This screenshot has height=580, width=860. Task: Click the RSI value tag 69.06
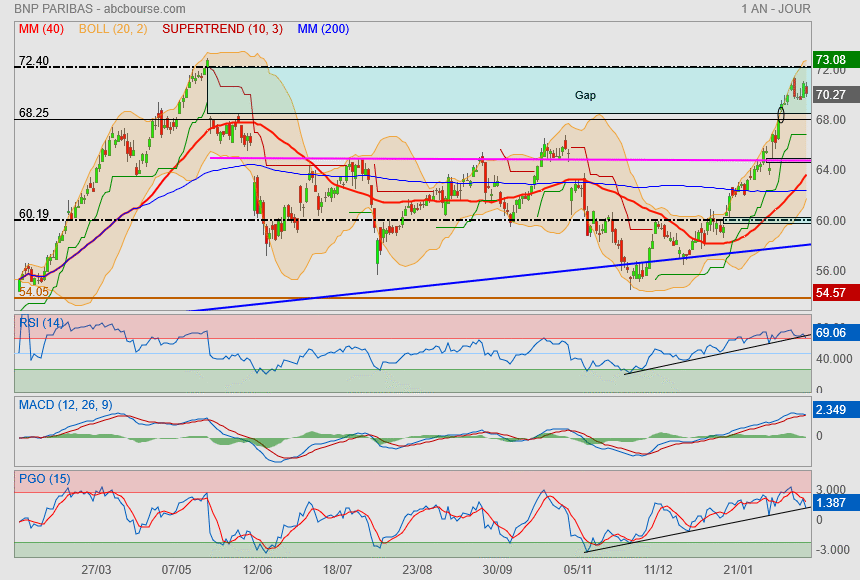click(x=832, y=332)
